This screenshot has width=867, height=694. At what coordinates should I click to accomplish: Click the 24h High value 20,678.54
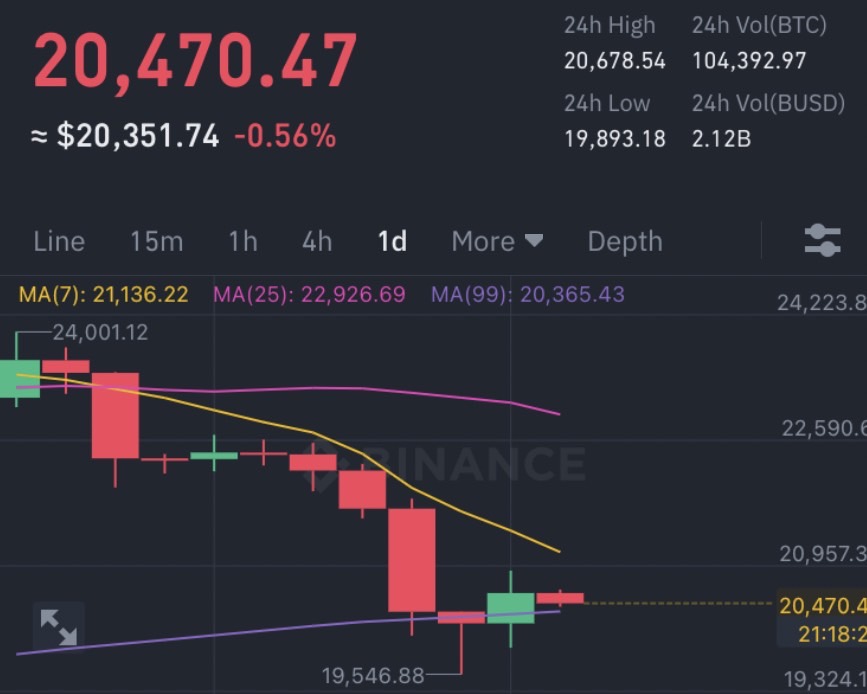click(x=614, y=61)
